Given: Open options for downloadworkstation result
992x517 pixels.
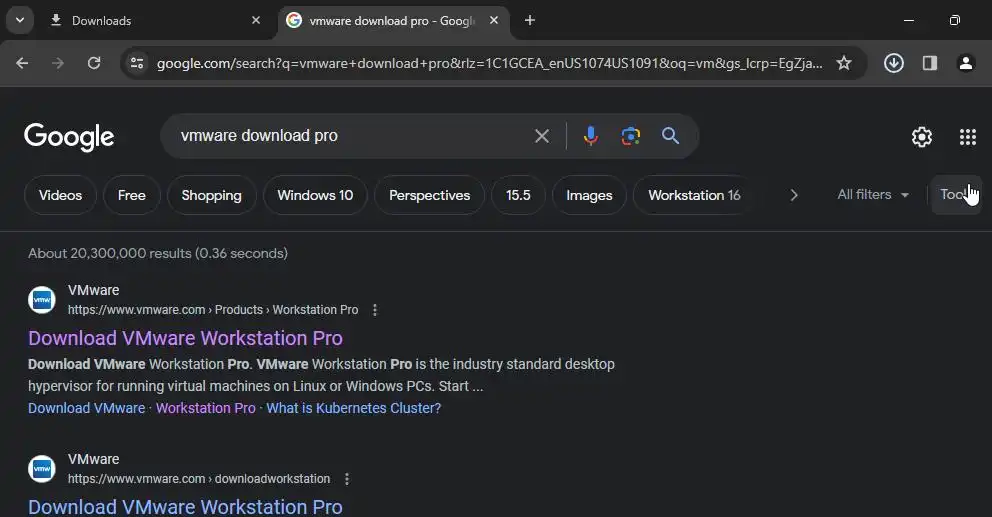Looking at the screenshot, I should [x=347, y=479].
